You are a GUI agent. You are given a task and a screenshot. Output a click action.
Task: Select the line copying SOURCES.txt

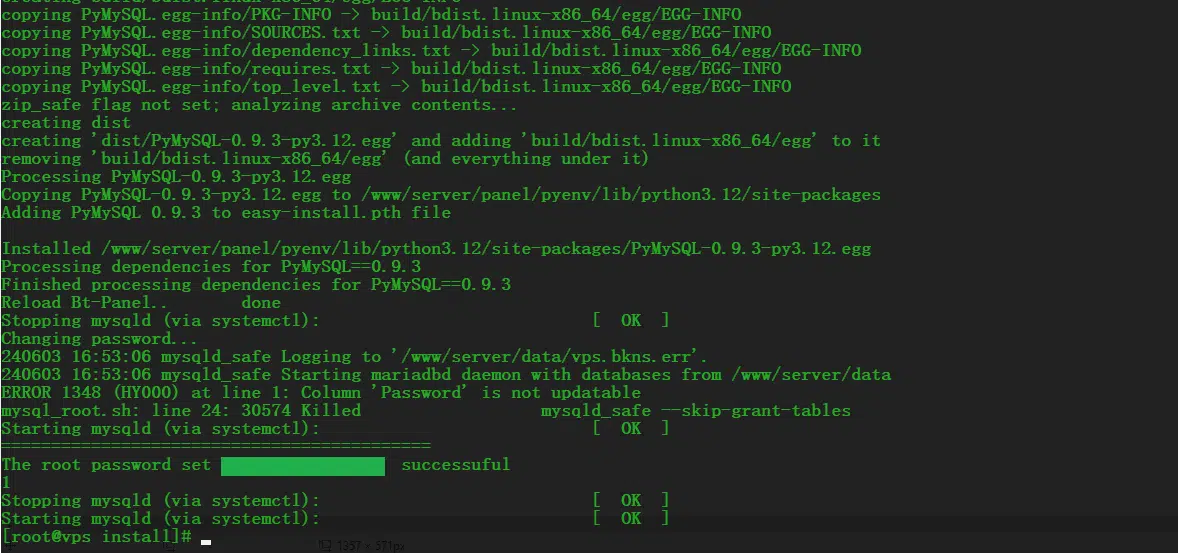386,33
